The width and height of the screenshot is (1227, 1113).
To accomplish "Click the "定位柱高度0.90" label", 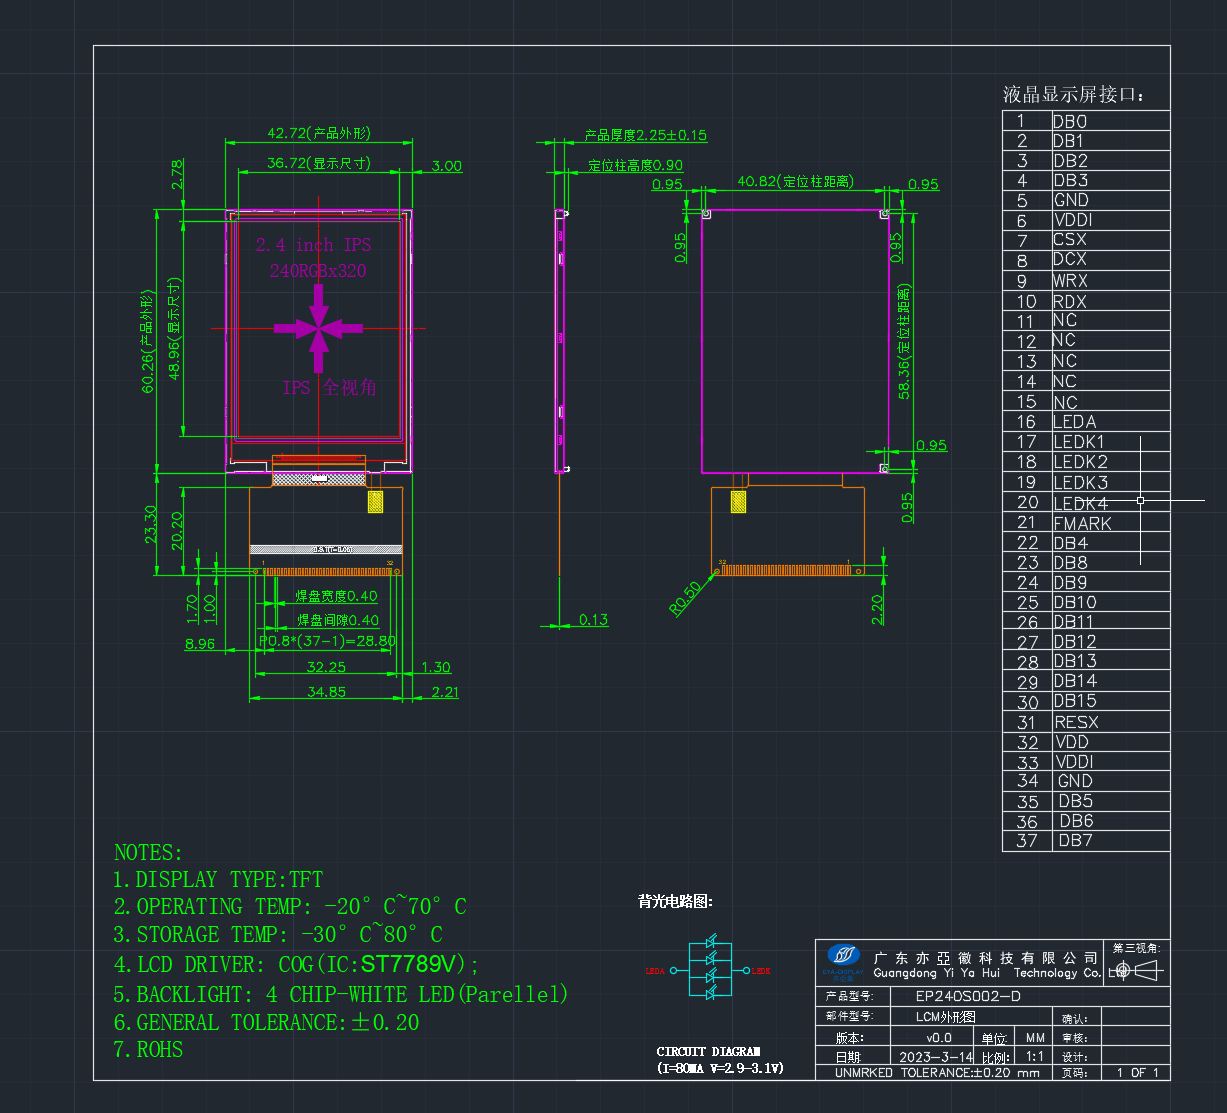I will [636, 165].
